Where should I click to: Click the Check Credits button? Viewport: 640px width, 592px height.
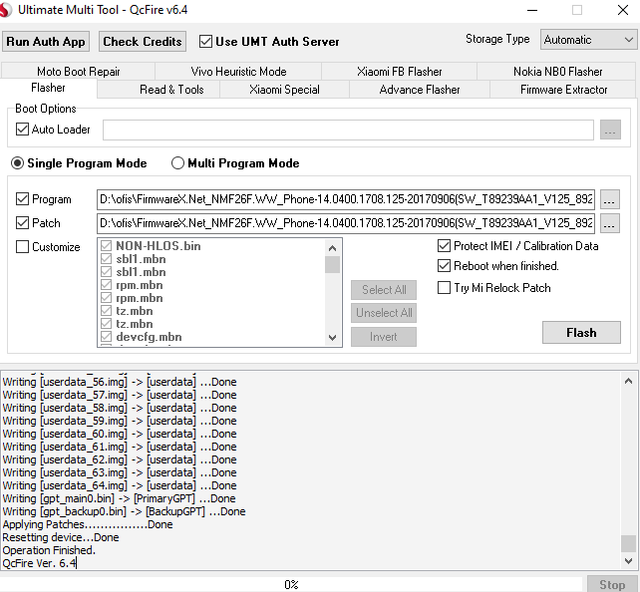pyautogui.click(x=142, y=42)
